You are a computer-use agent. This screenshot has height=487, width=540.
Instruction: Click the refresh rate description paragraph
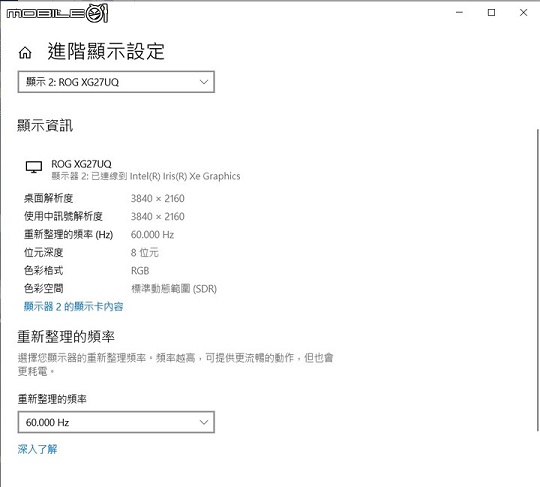[175, 364]
